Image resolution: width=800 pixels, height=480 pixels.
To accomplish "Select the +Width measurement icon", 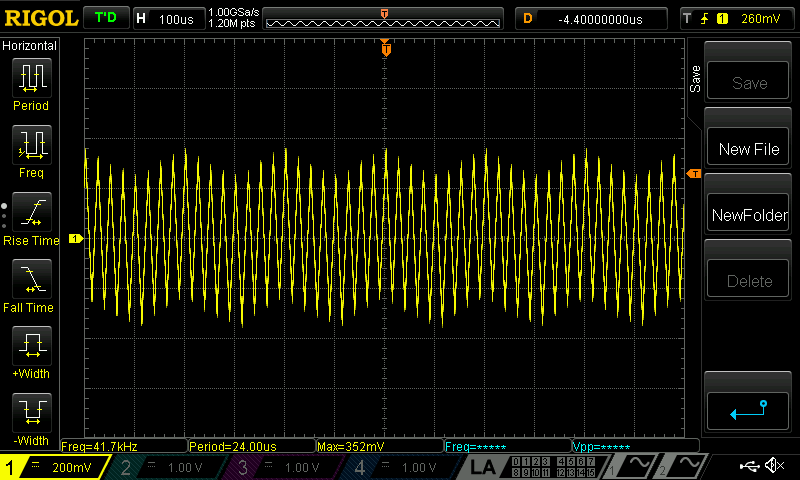I will pos(31,346).
